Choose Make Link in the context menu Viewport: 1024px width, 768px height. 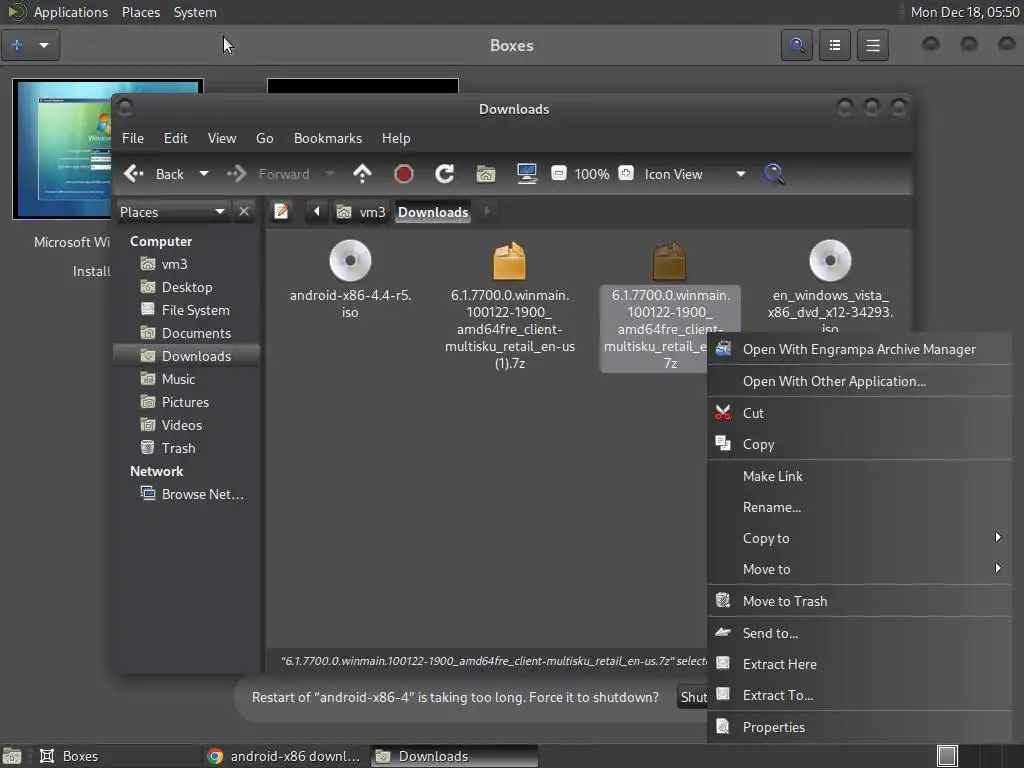point(859,477)
